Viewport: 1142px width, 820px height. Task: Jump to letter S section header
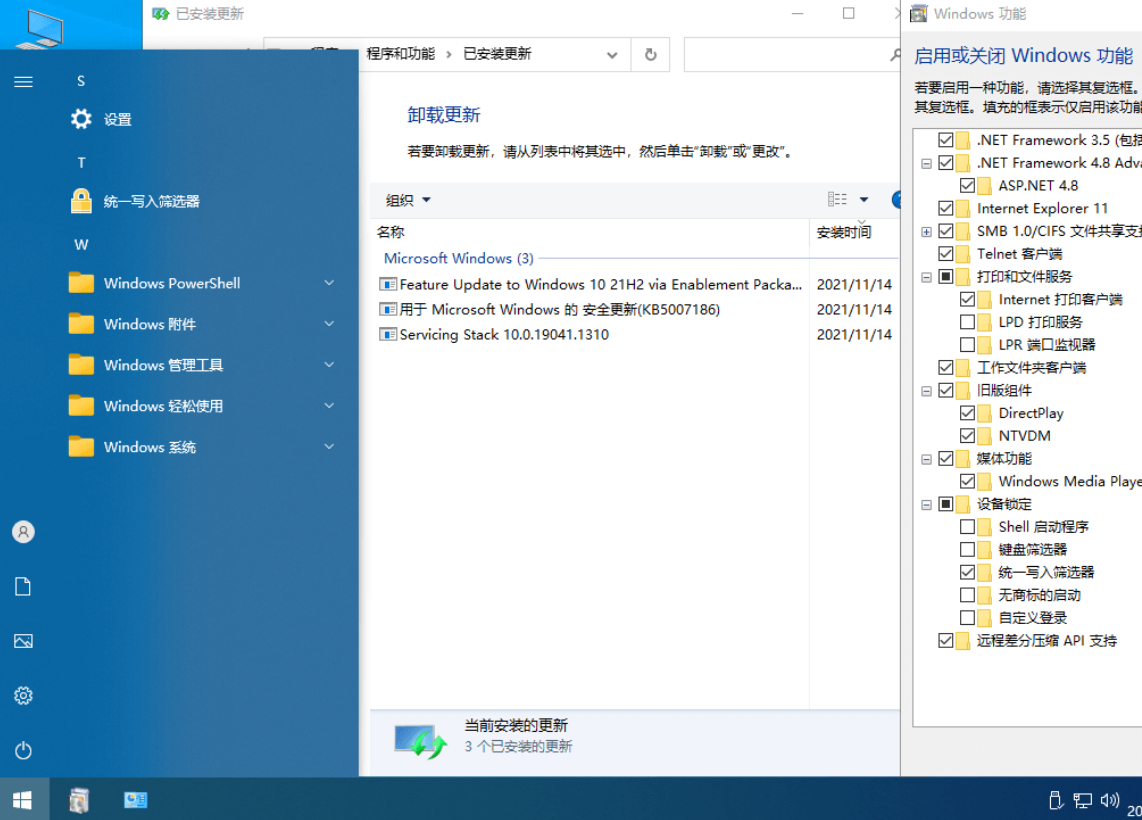tap(81, 81)
